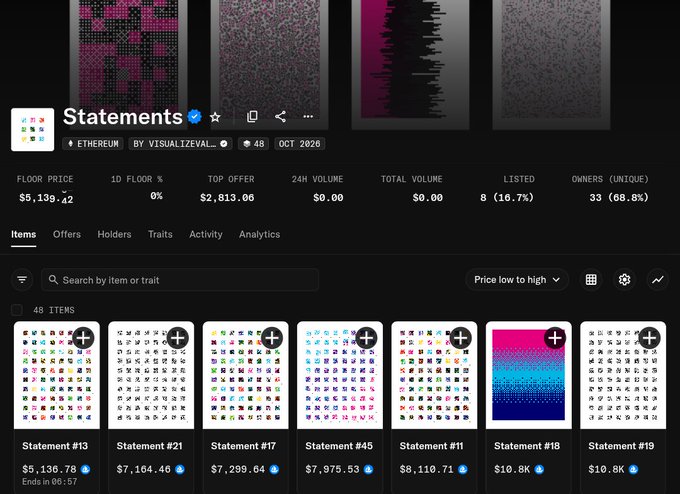Switch to grid view layout icon
Viewport: 680px width, 494px height.
click(591, 280)
